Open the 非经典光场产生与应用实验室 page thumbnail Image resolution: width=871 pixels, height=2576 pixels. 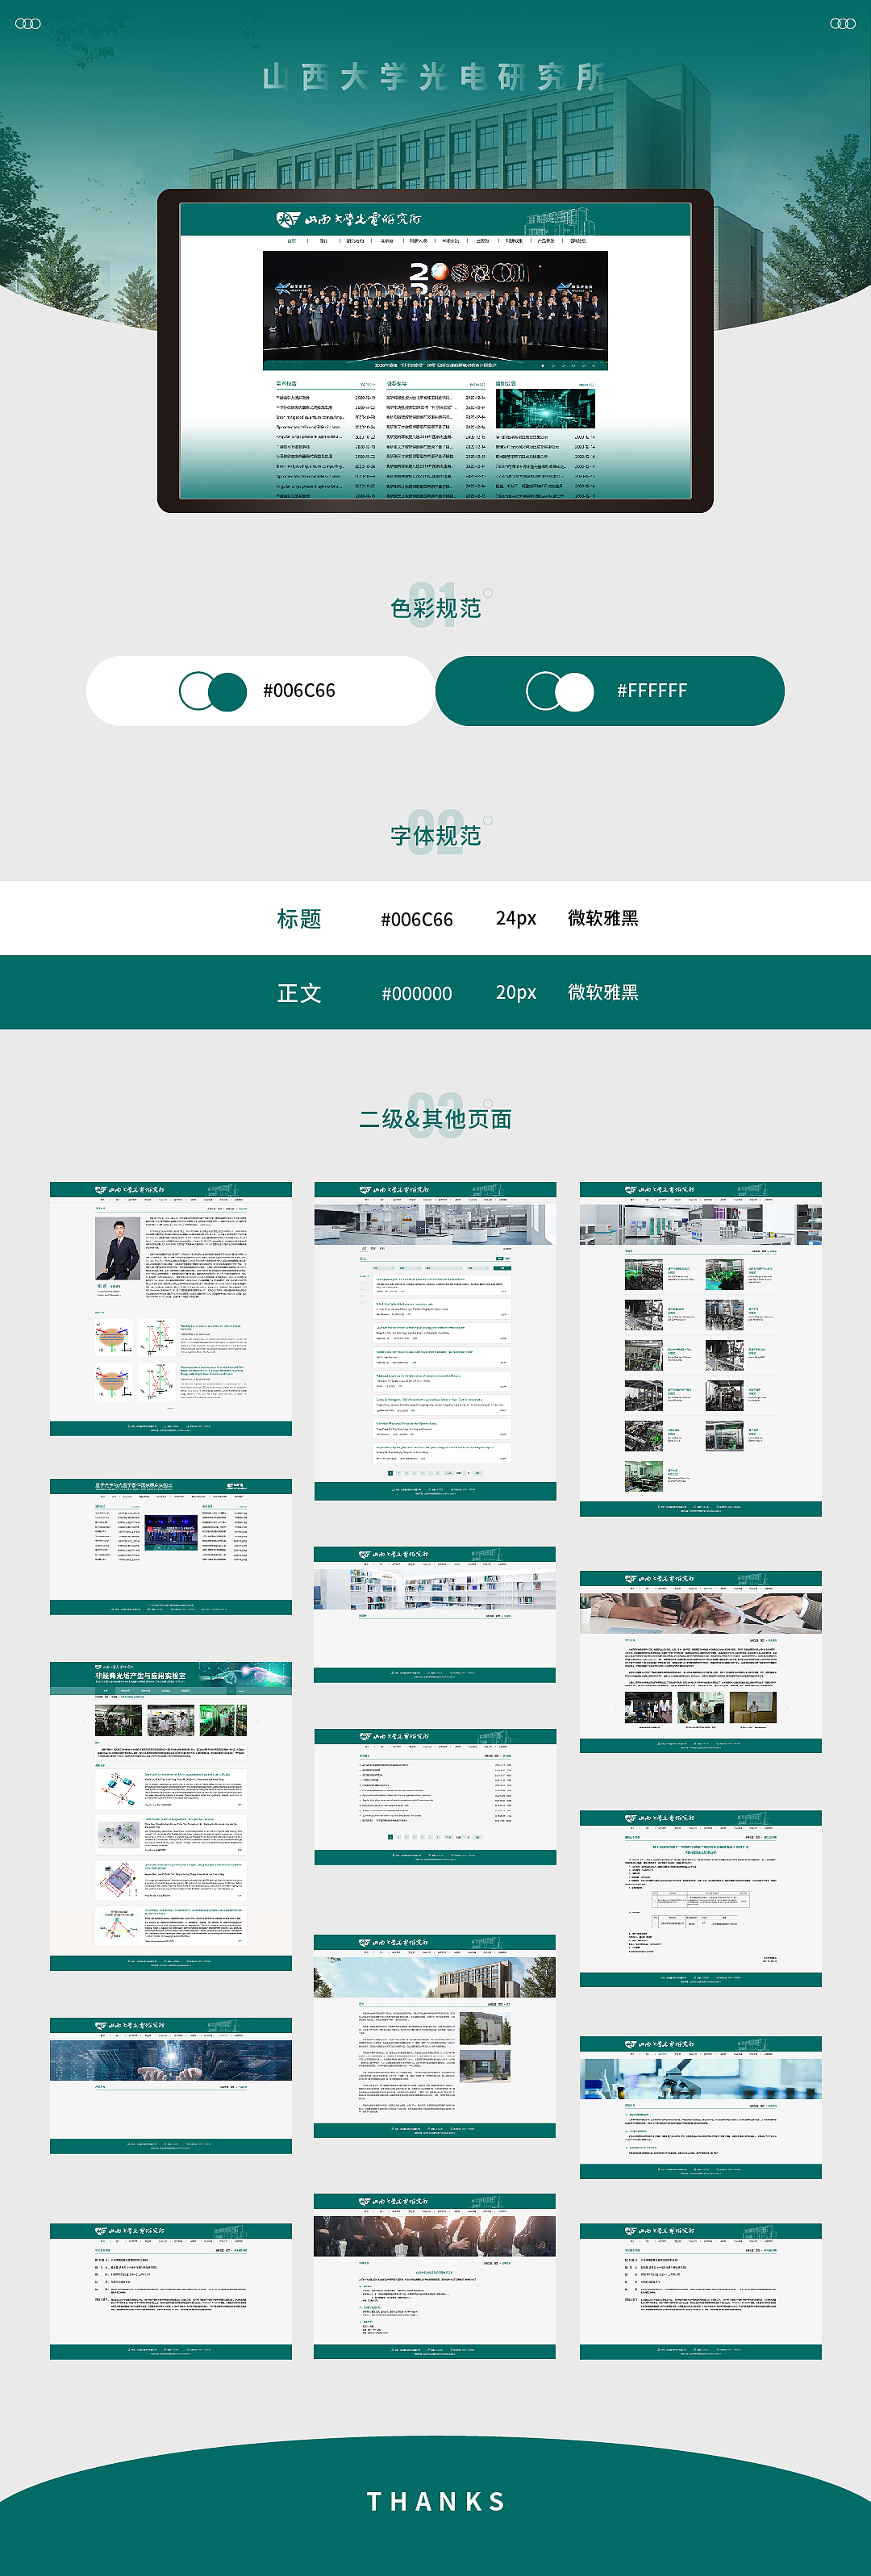[x=171, y=1817]
